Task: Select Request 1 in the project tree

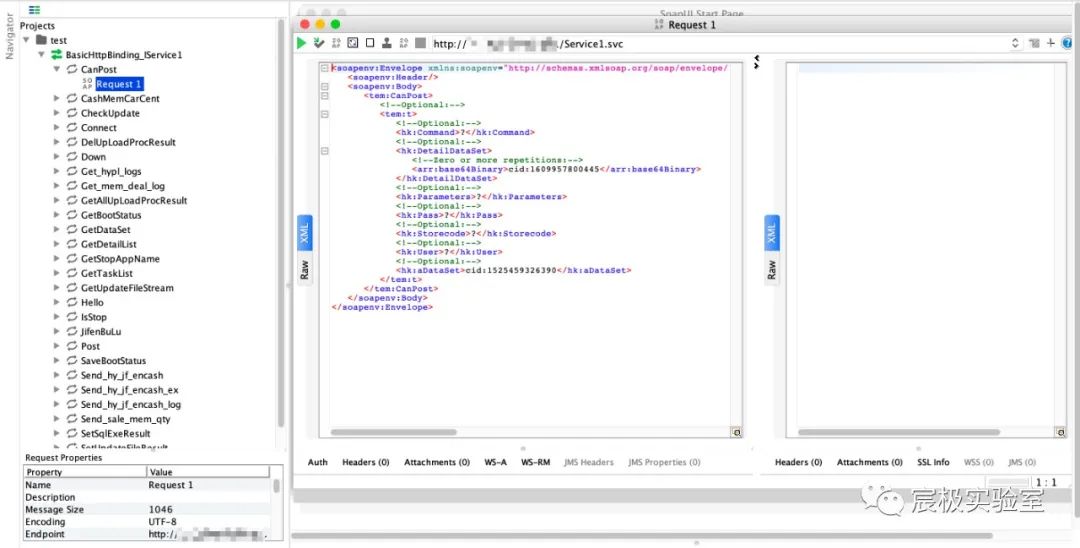Action: [118, 84]
